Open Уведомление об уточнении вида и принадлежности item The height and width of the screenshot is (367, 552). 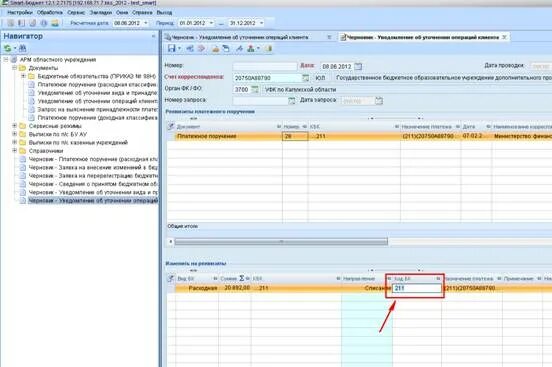coord(97,93)
